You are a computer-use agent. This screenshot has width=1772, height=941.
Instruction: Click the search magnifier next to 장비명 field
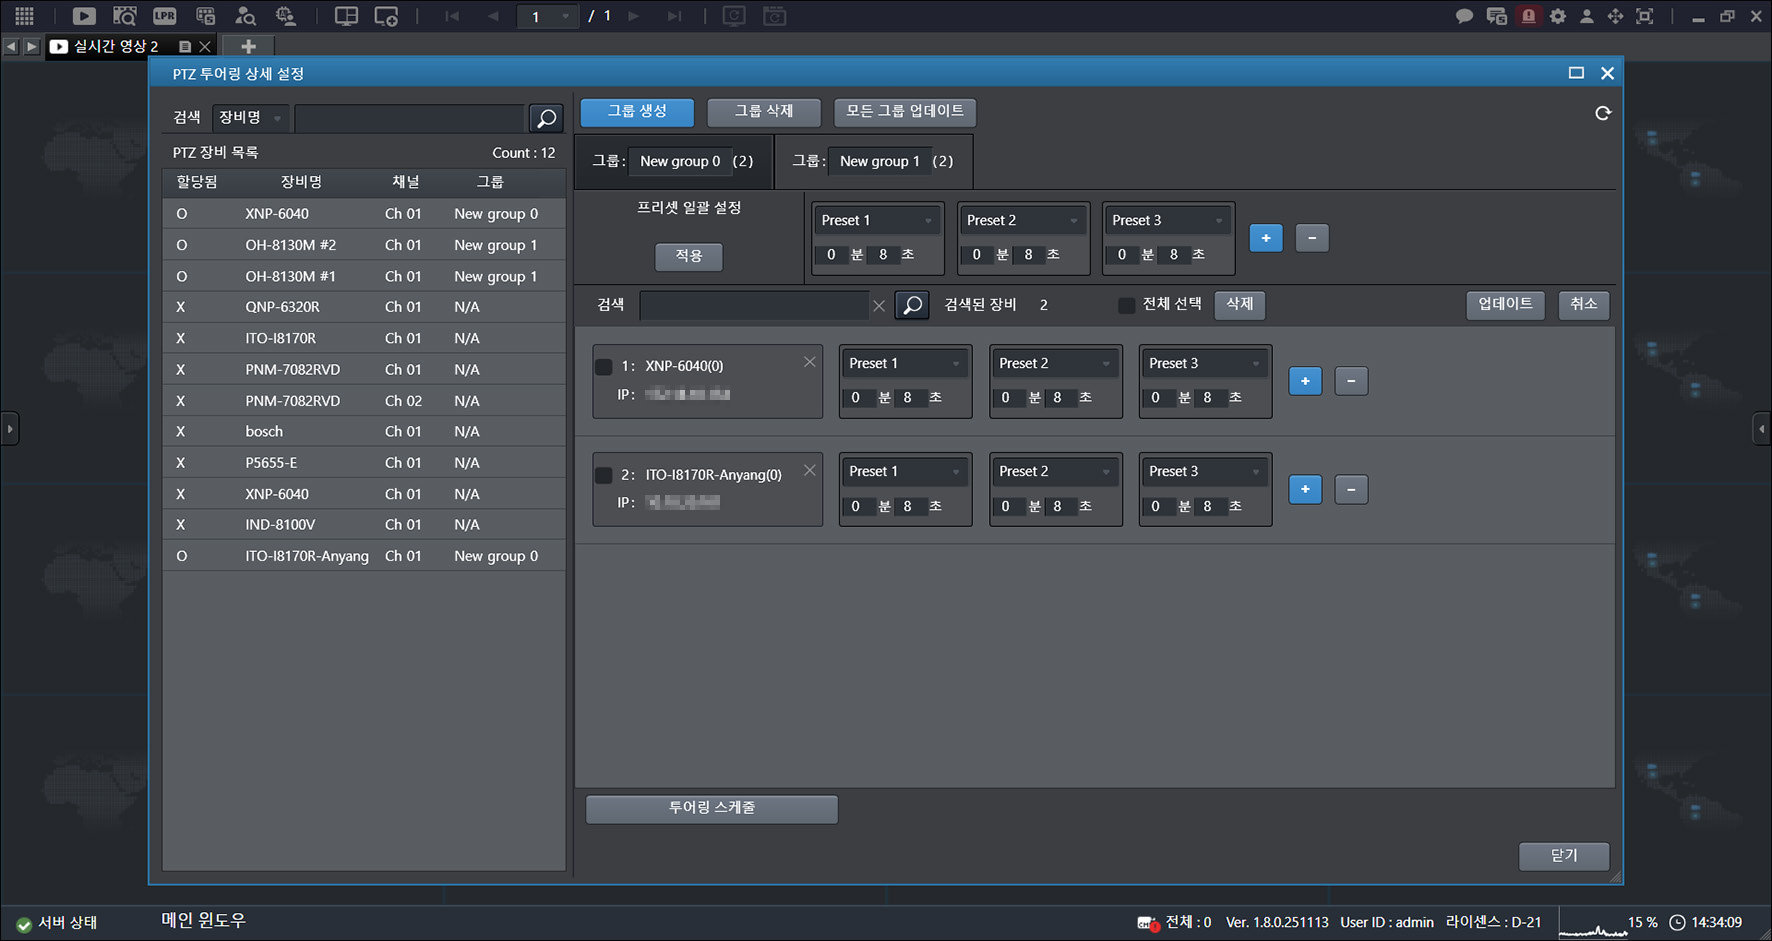[546, 118]
